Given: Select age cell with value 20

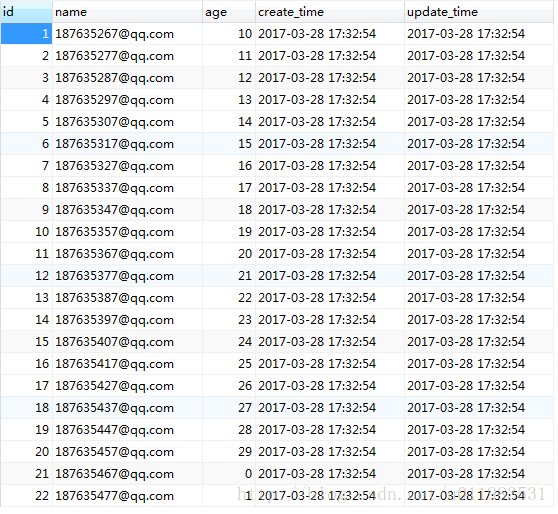Looking at the screenshot, I should (x=229, y=254).
